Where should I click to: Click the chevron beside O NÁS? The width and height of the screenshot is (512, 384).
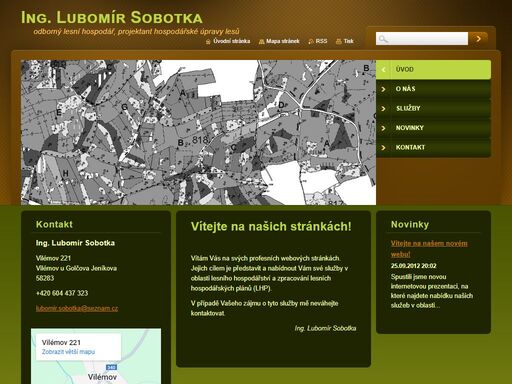coord(383,89)
